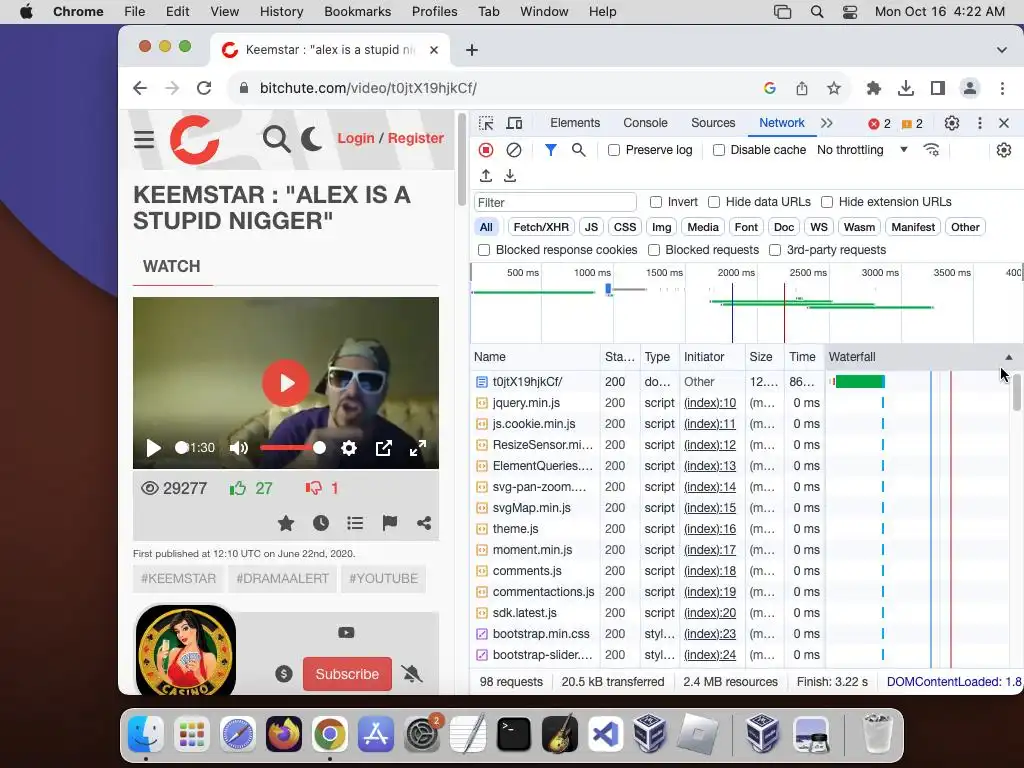Open Network panel settings gear
This screenshot has height=768, width=1024.
coord(1004,150)
